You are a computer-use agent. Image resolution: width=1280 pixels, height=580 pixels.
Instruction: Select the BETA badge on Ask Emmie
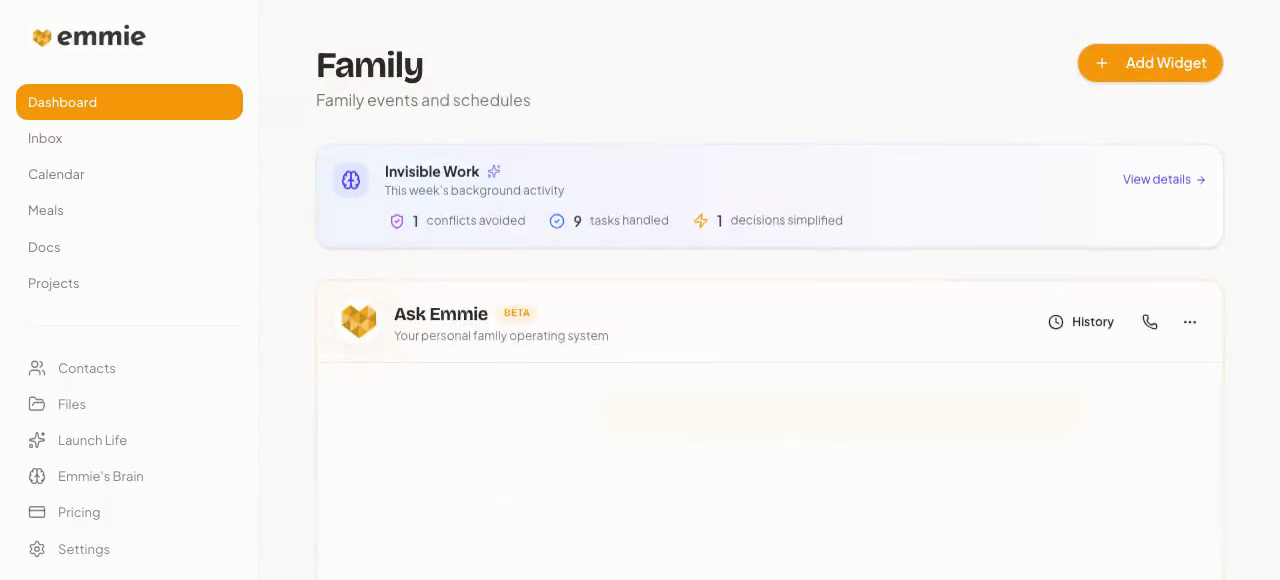517,313
